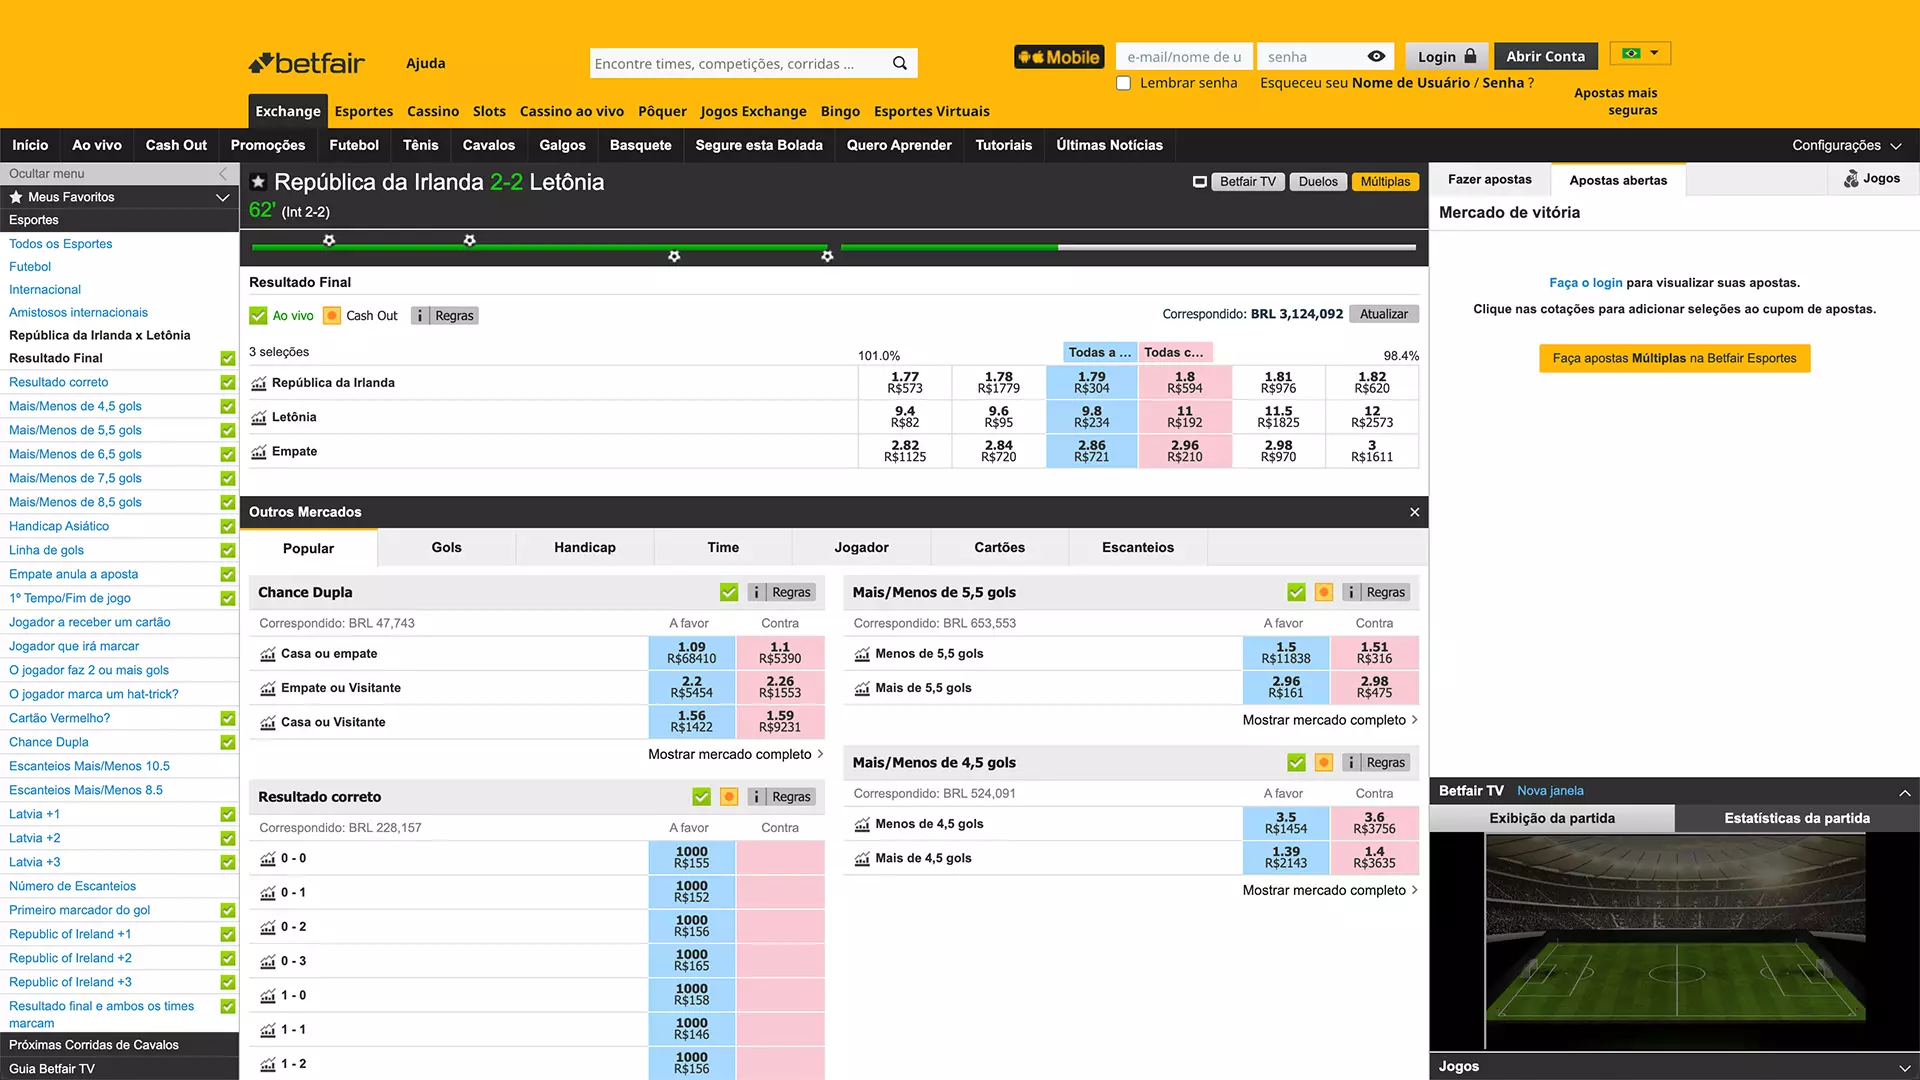
Task: Click the Atualizar refresh icon for market
Action: [1383, 314]
